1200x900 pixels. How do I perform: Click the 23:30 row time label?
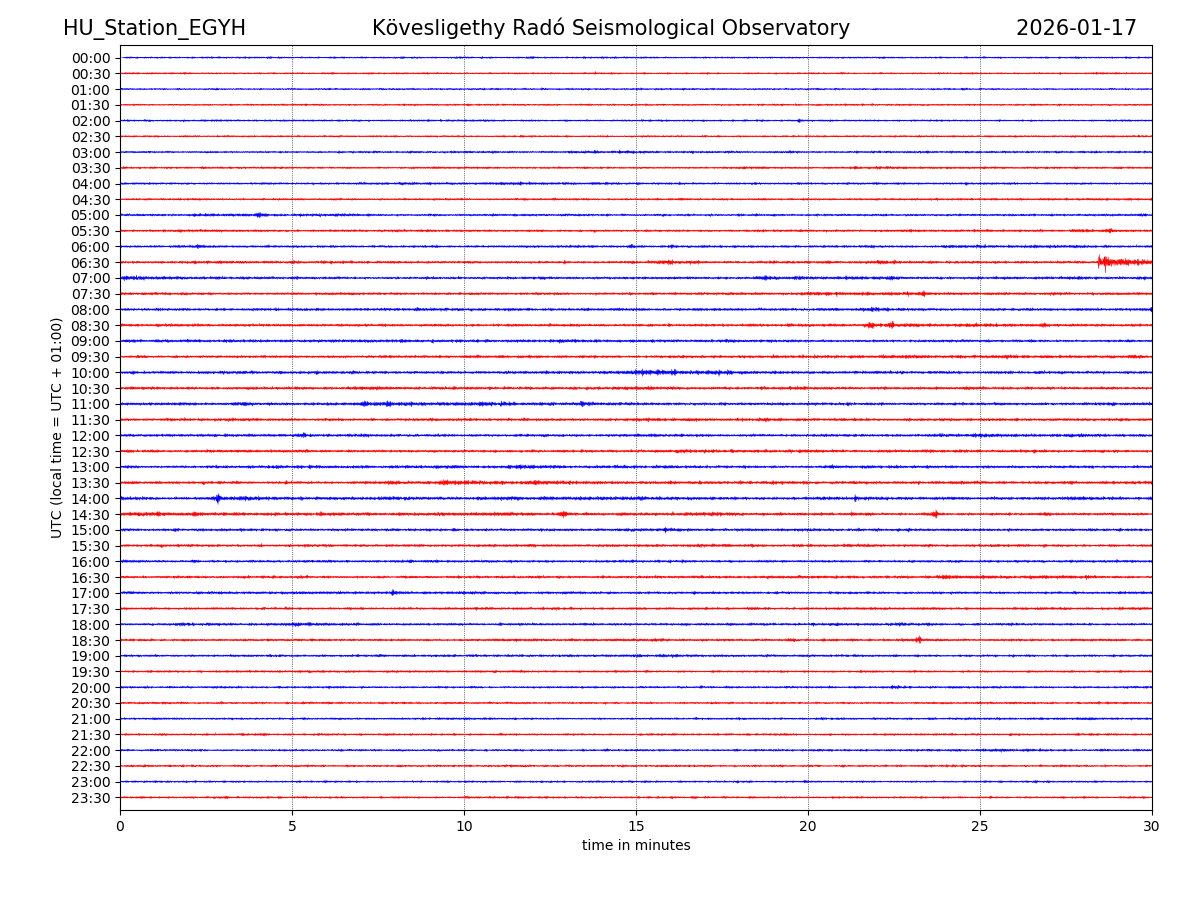90,798
